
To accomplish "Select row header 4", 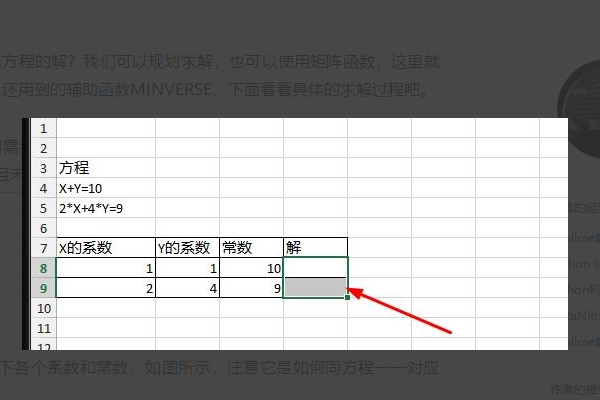I will [x=44, y=188].
